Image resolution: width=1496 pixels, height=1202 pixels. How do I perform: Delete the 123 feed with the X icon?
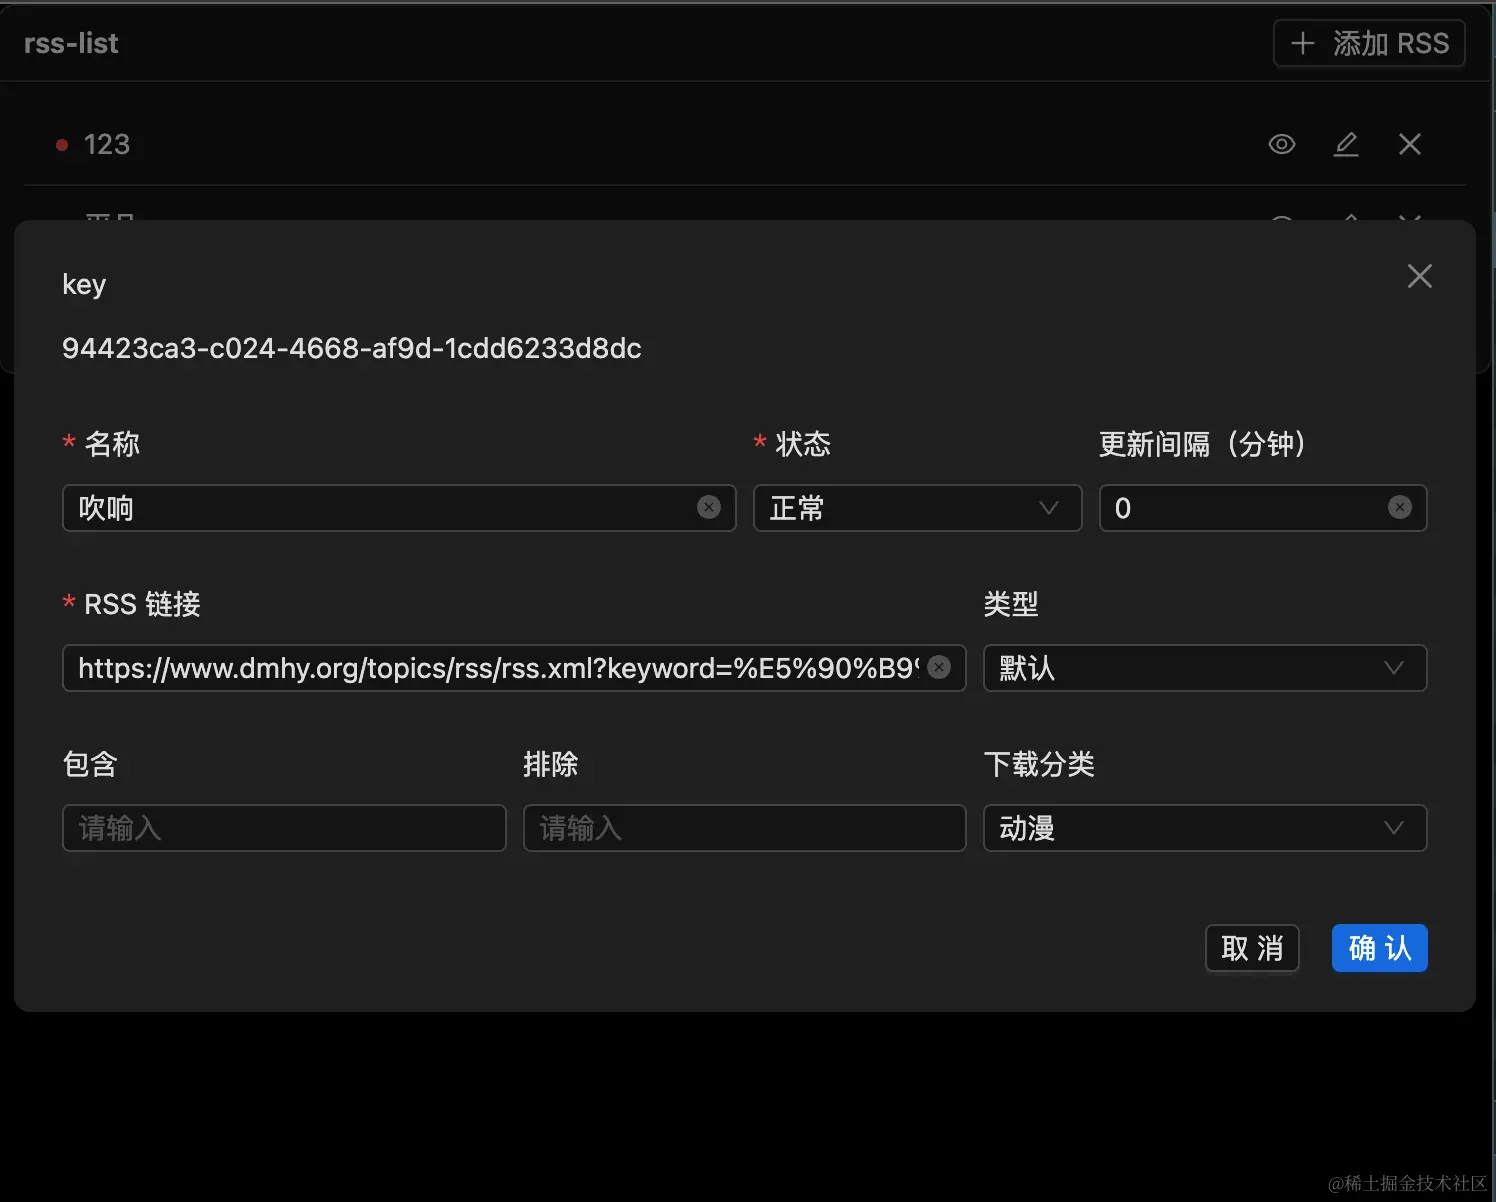[1409, 144]
